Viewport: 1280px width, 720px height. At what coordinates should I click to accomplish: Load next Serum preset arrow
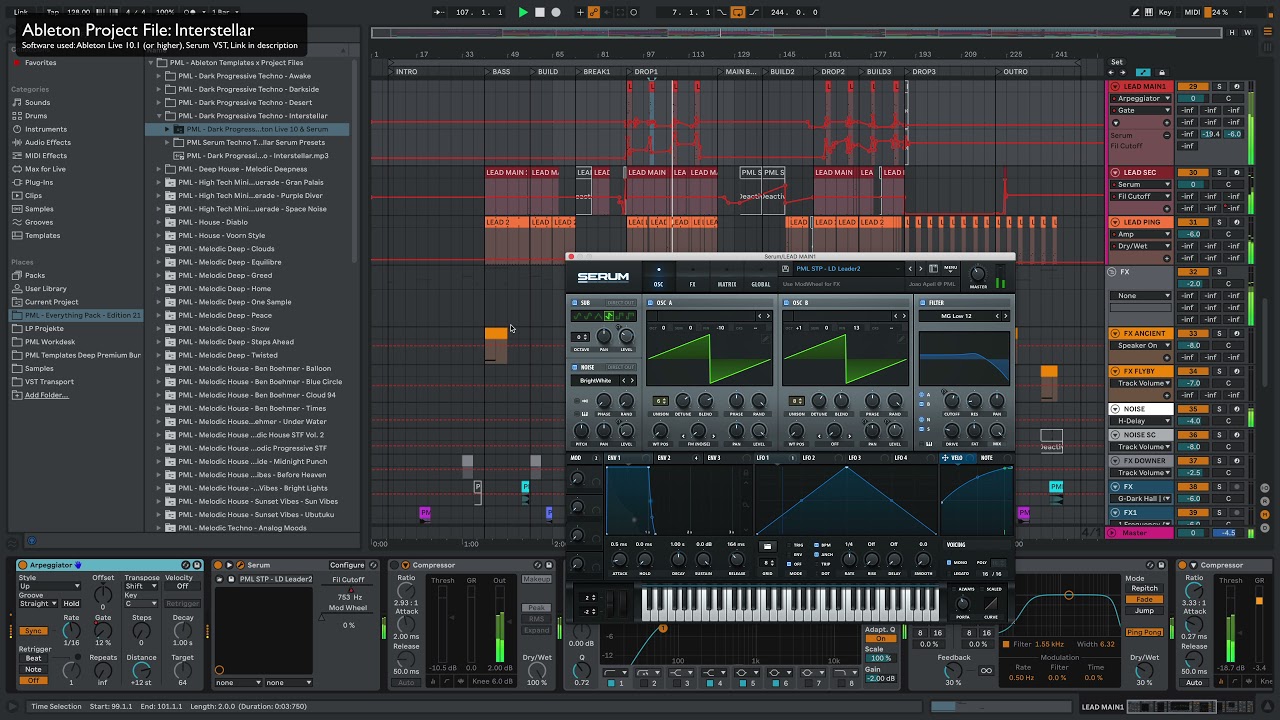click(921, 268)
